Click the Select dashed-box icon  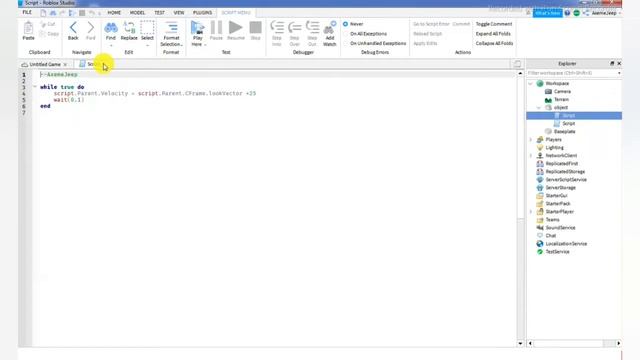(x=147, y=28)
